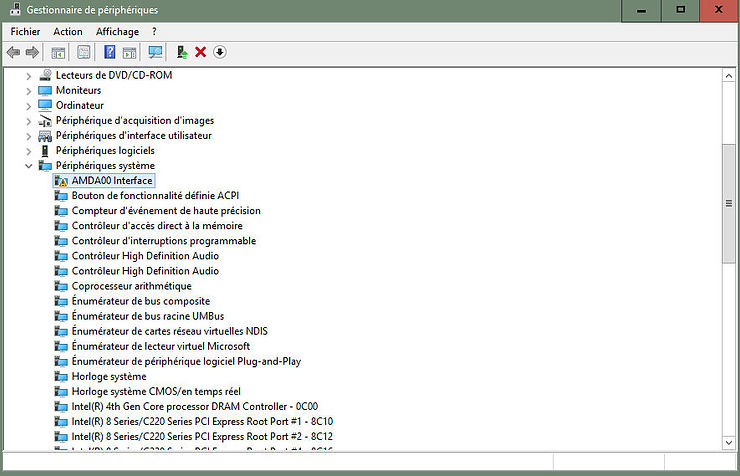Select Compteur d'événement de haute précision
740x476 pixels.
pyautogui.click(x=166, y=211)
